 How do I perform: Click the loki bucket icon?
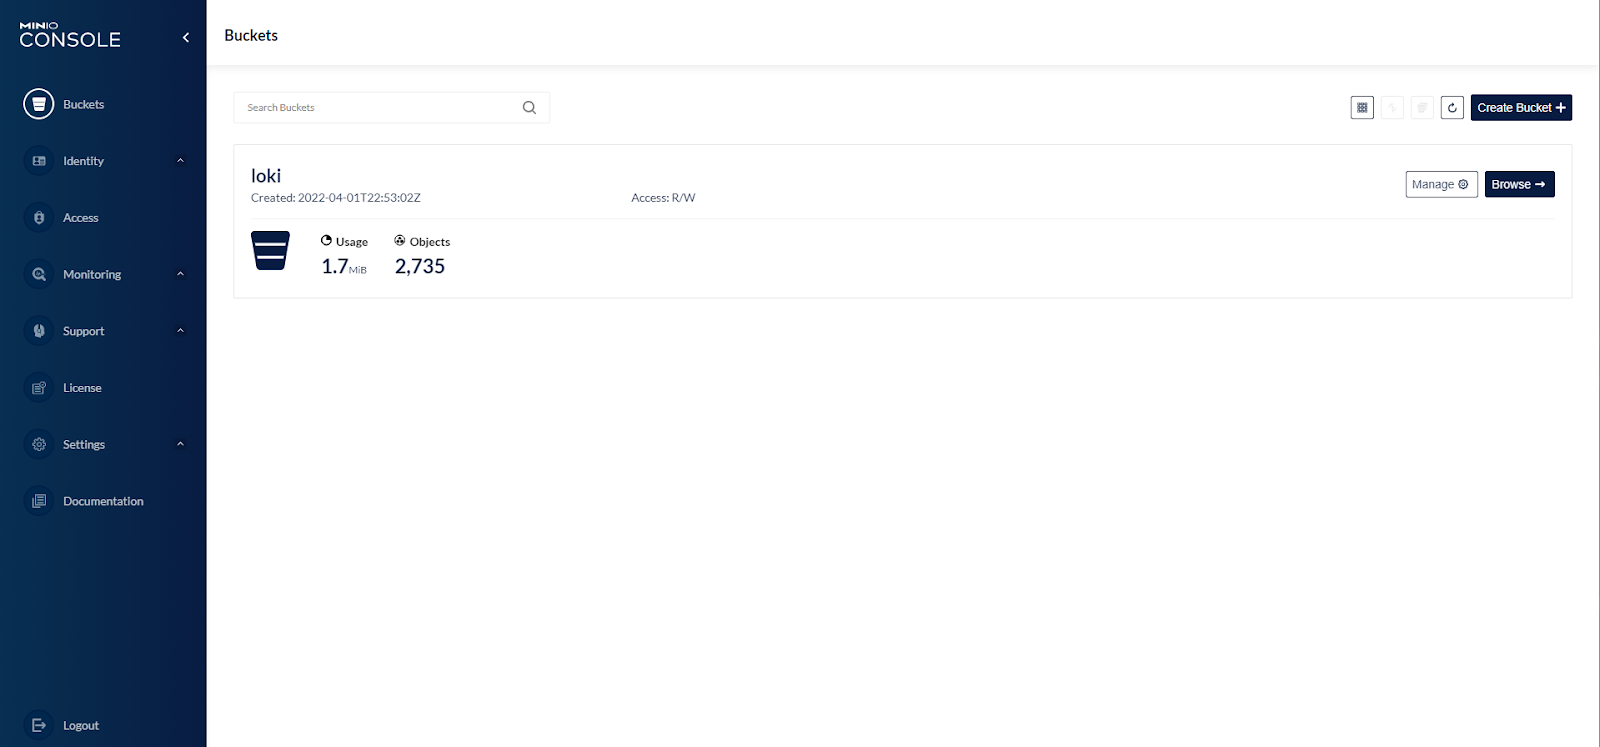pyautogui.click(x=270, y=251)
